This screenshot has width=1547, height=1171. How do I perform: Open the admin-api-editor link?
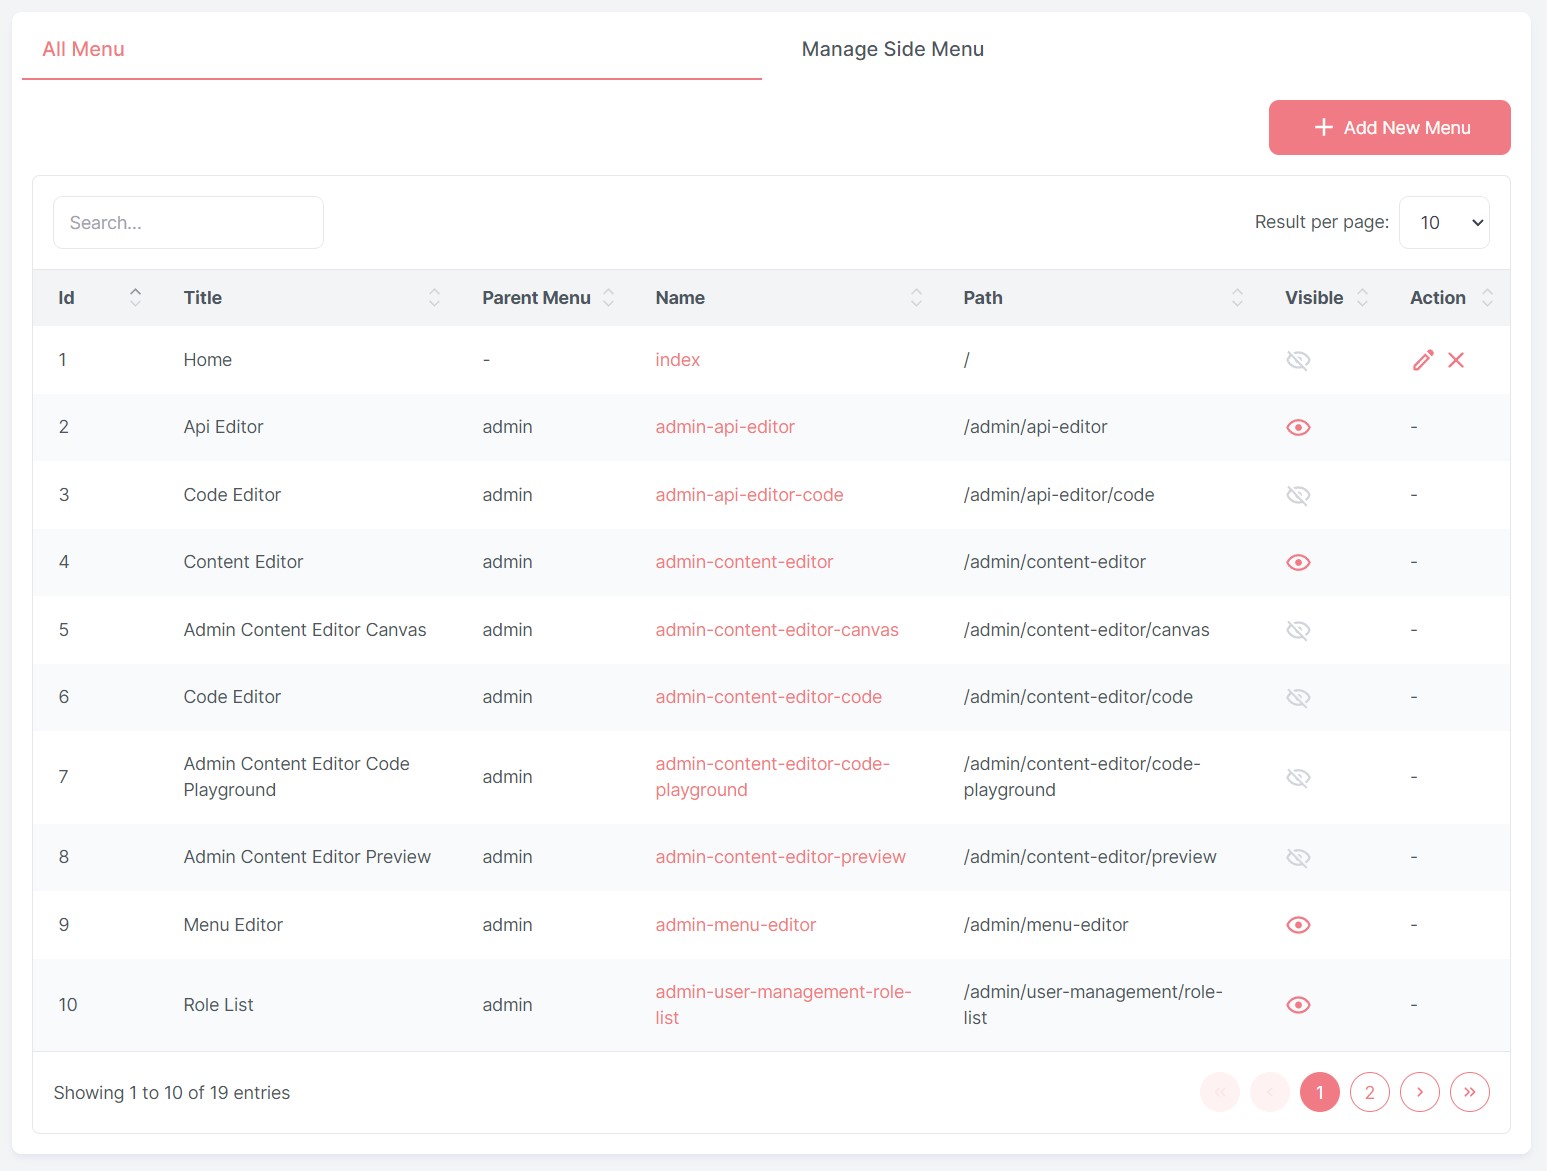(x=725, y=427)
